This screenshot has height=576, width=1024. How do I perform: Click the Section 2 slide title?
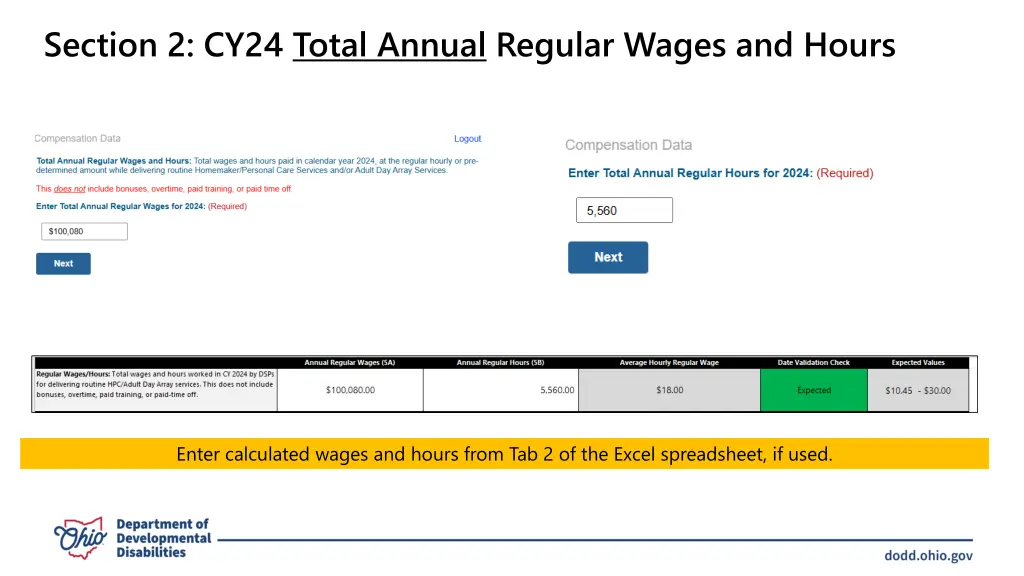(470, 45)
